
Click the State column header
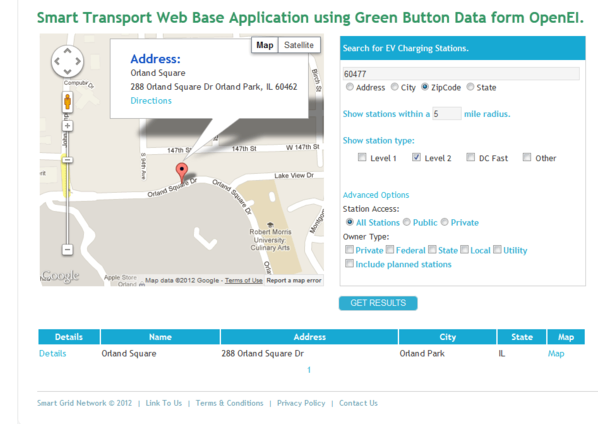(522, 337)
